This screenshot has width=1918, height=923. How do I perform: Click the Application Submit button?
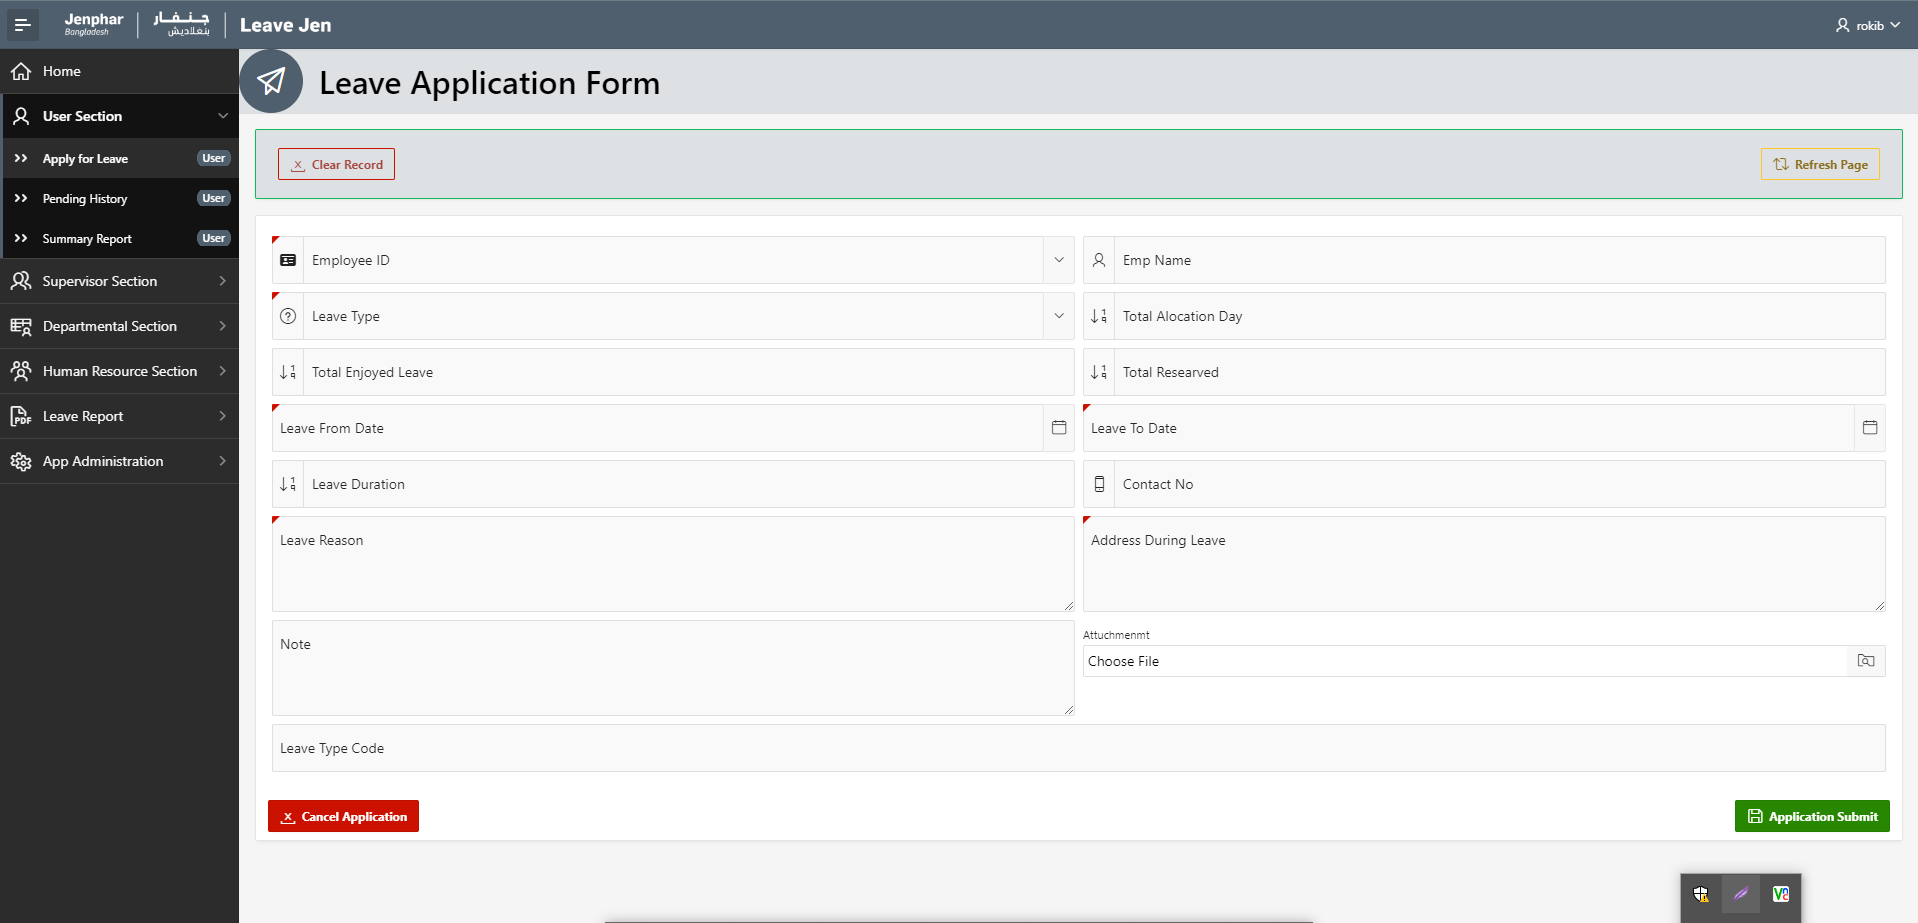(x=1812, y=816)
